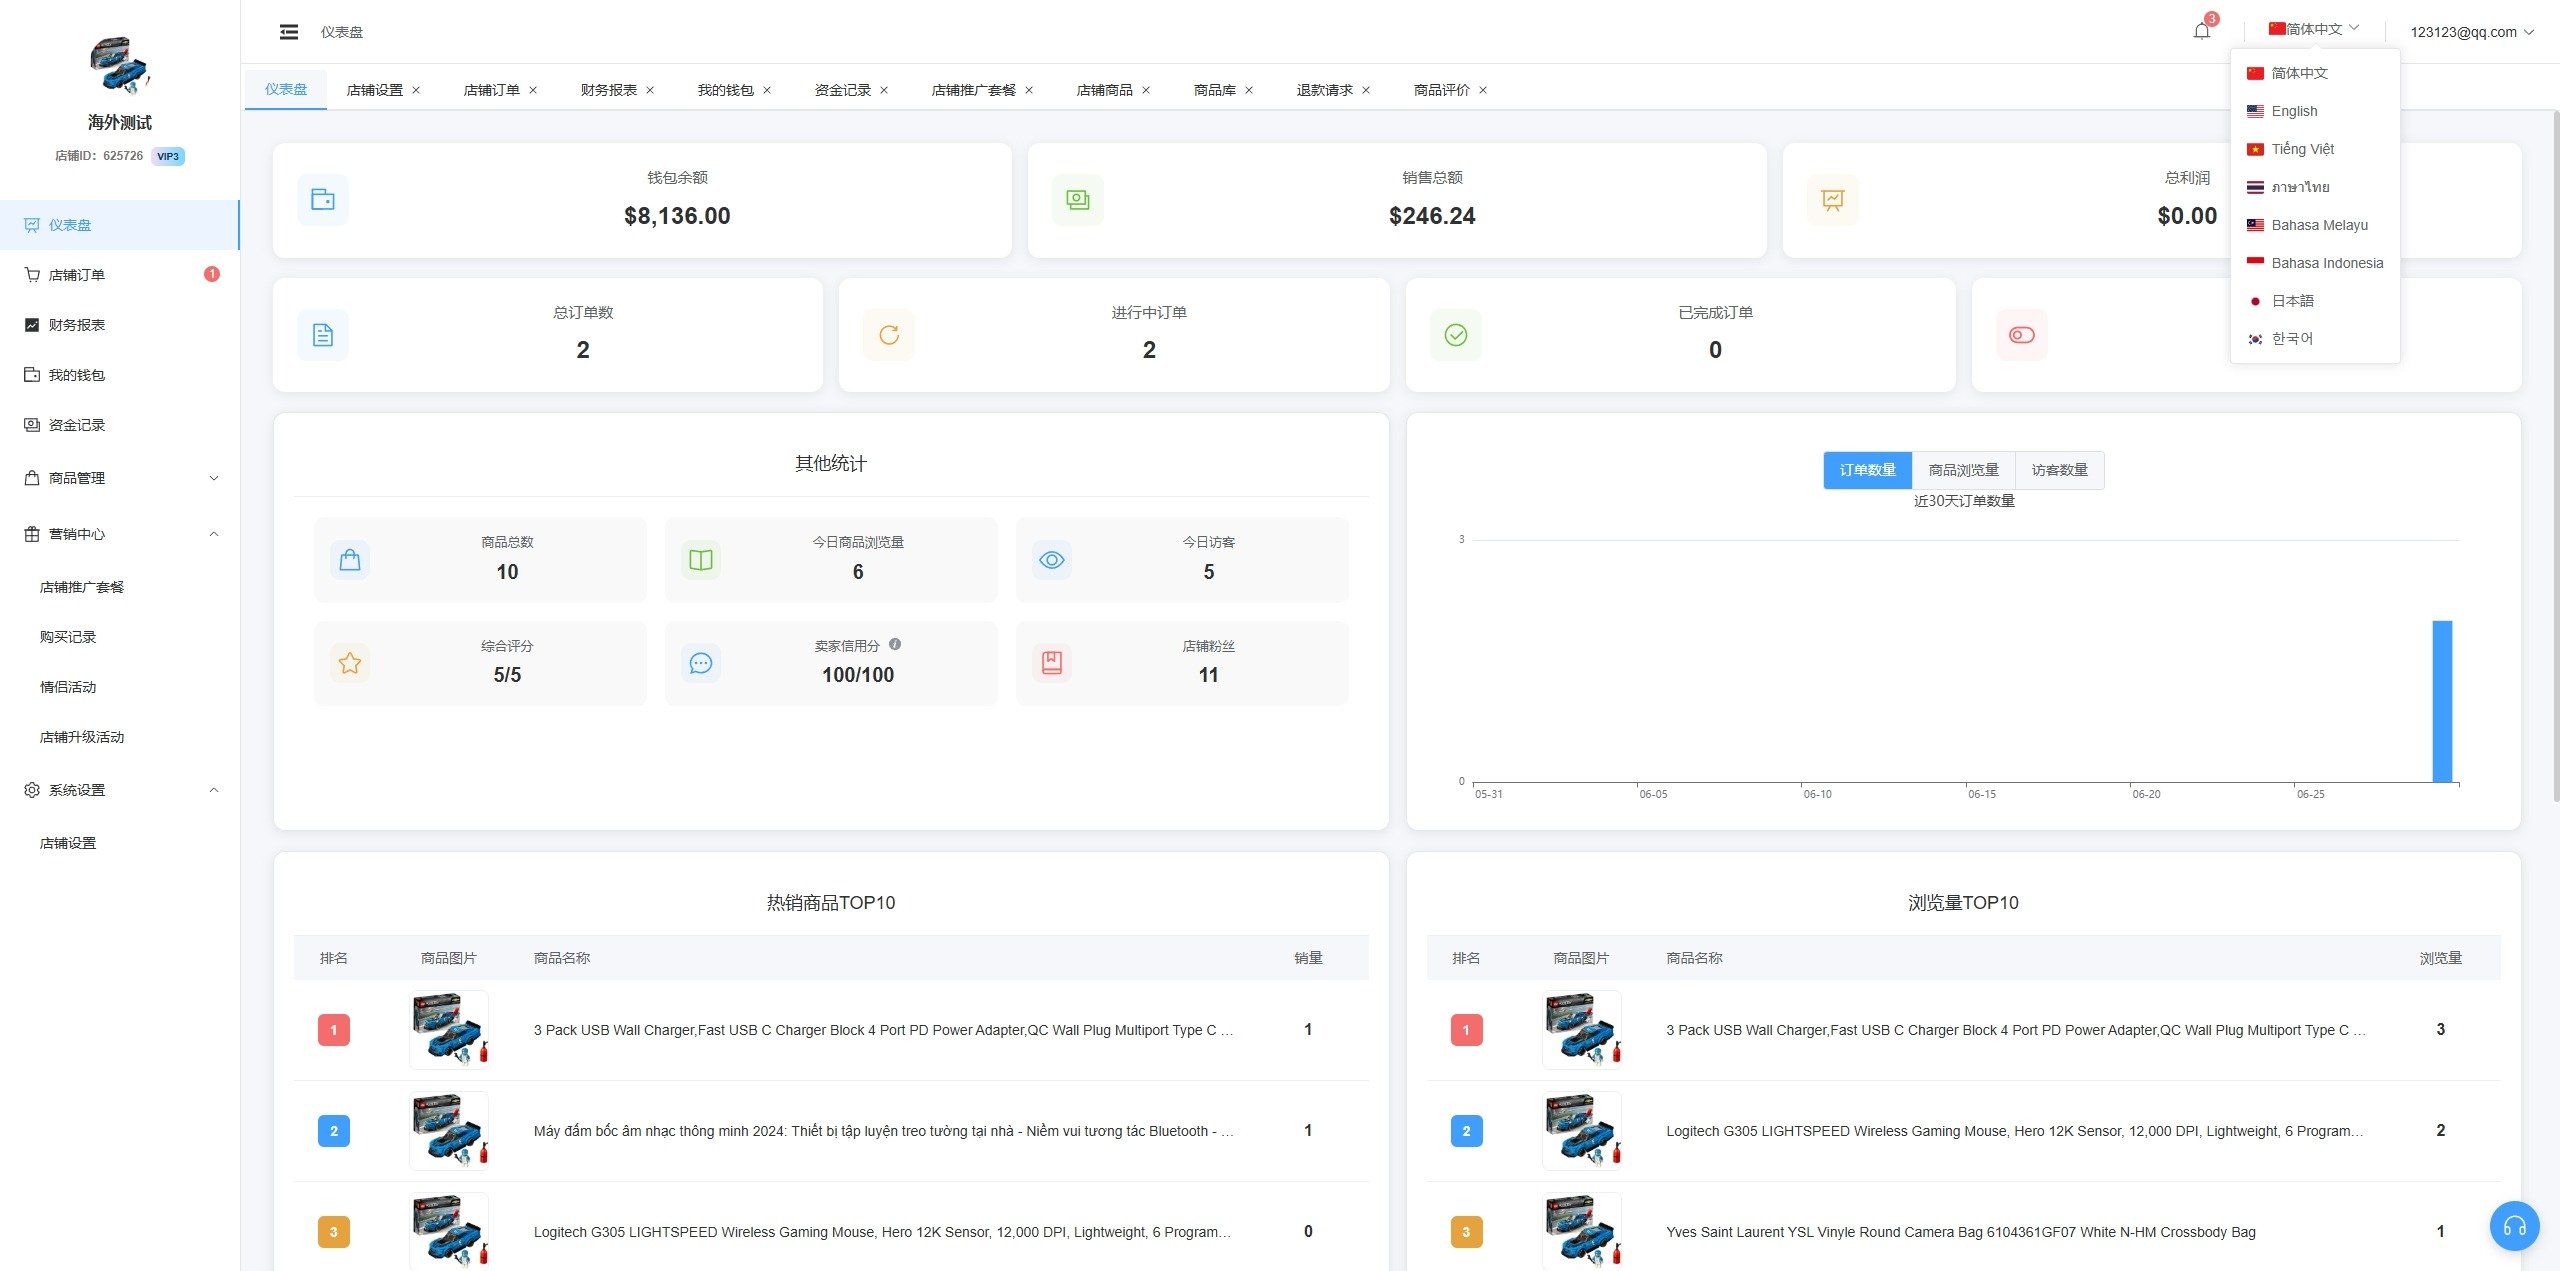
Task: Click the rank 1 hot product thumbnail
Action: 449,1029
